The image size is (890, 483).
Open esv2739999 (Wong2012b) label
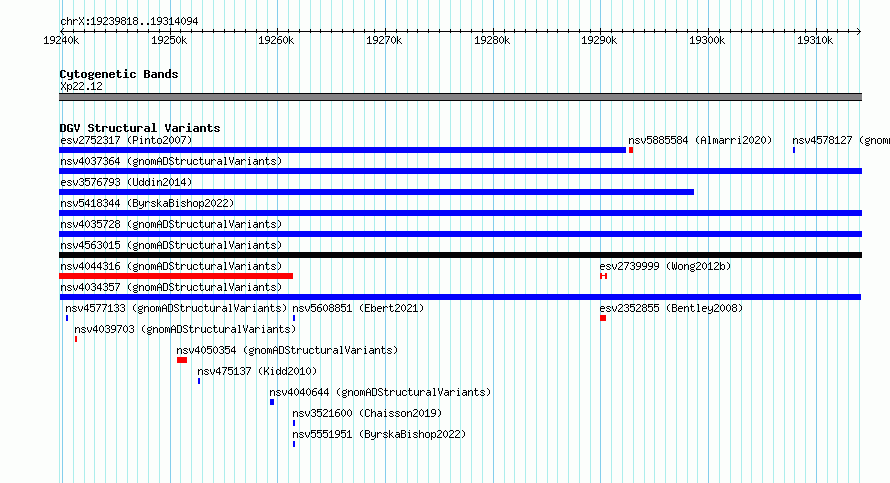[665, 266]
